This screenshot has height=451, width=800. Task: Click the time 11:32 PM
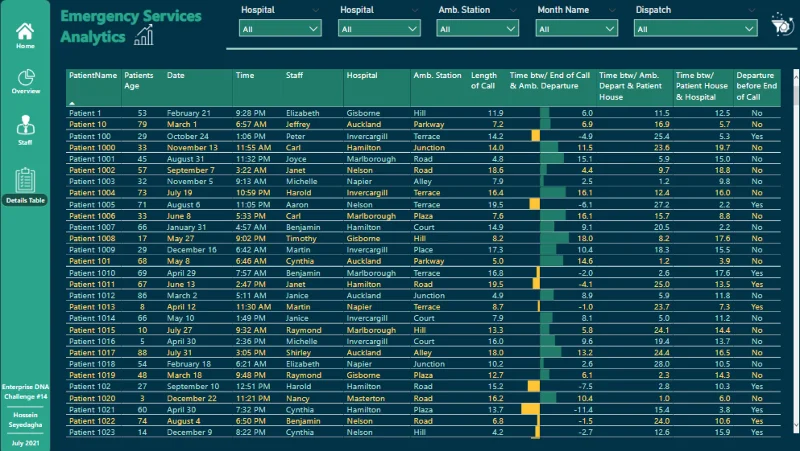(253, 159)
